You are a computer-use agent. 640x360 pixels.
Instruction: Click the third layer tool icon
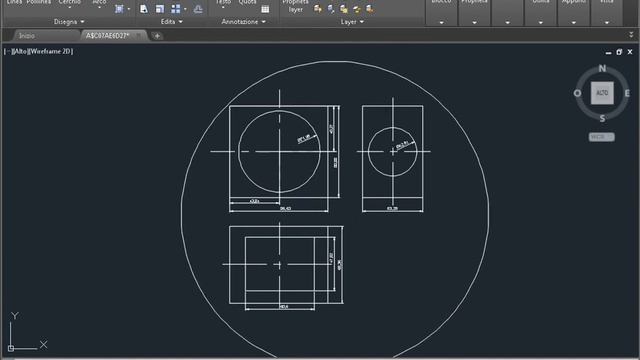pyautogui.click(x=344, y=9)
